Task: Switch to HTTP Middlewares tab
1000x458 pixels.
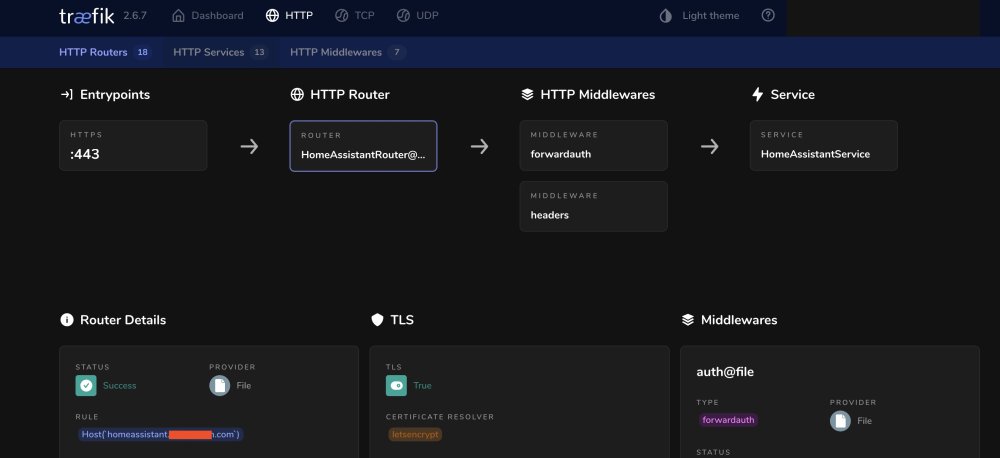Action: (347, 52)
